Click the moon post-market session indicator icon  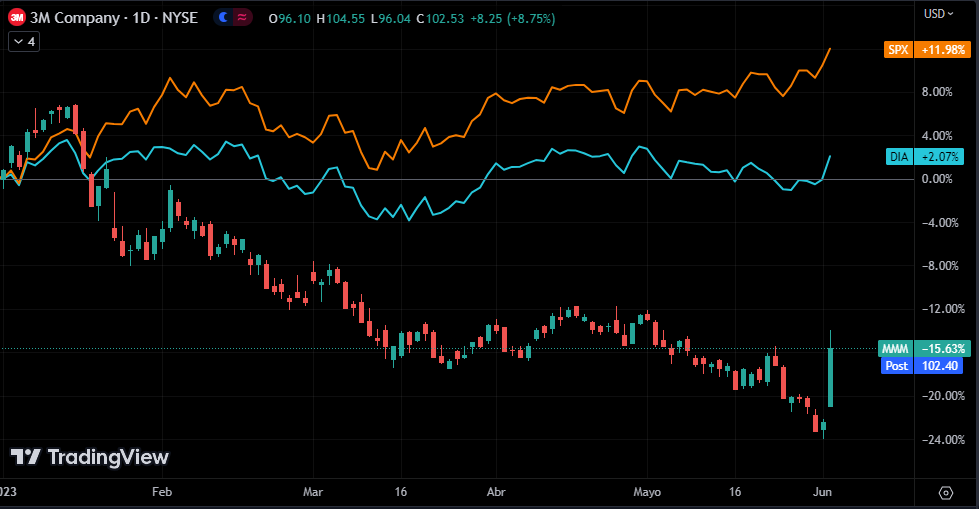coord(223,17)
